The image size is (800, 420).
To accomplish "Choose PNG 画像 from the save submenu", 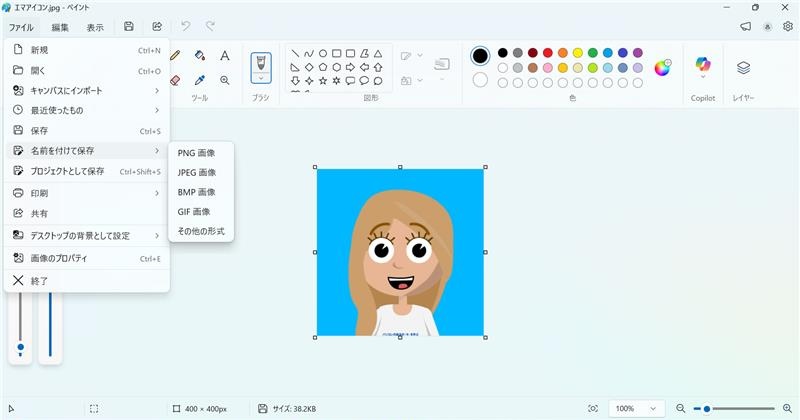I will [196, 153].
